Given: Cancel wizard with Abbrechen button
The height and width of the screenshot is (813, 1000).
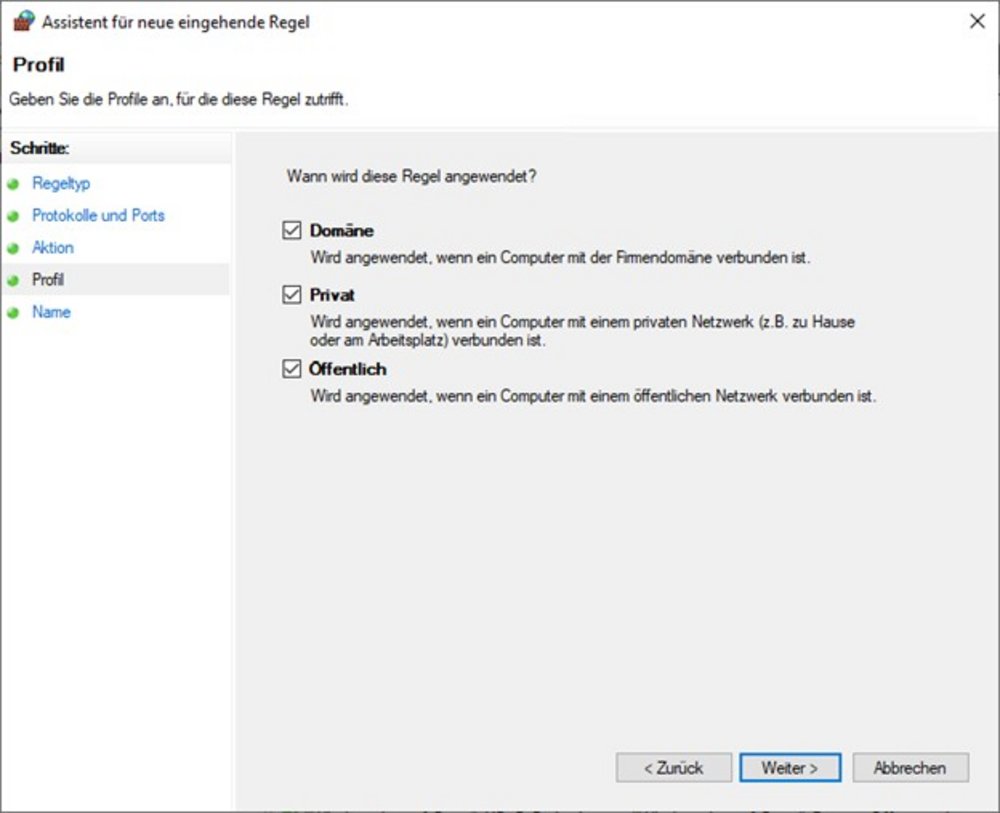Looking at the screenshot, I should [x=911, y=768].
